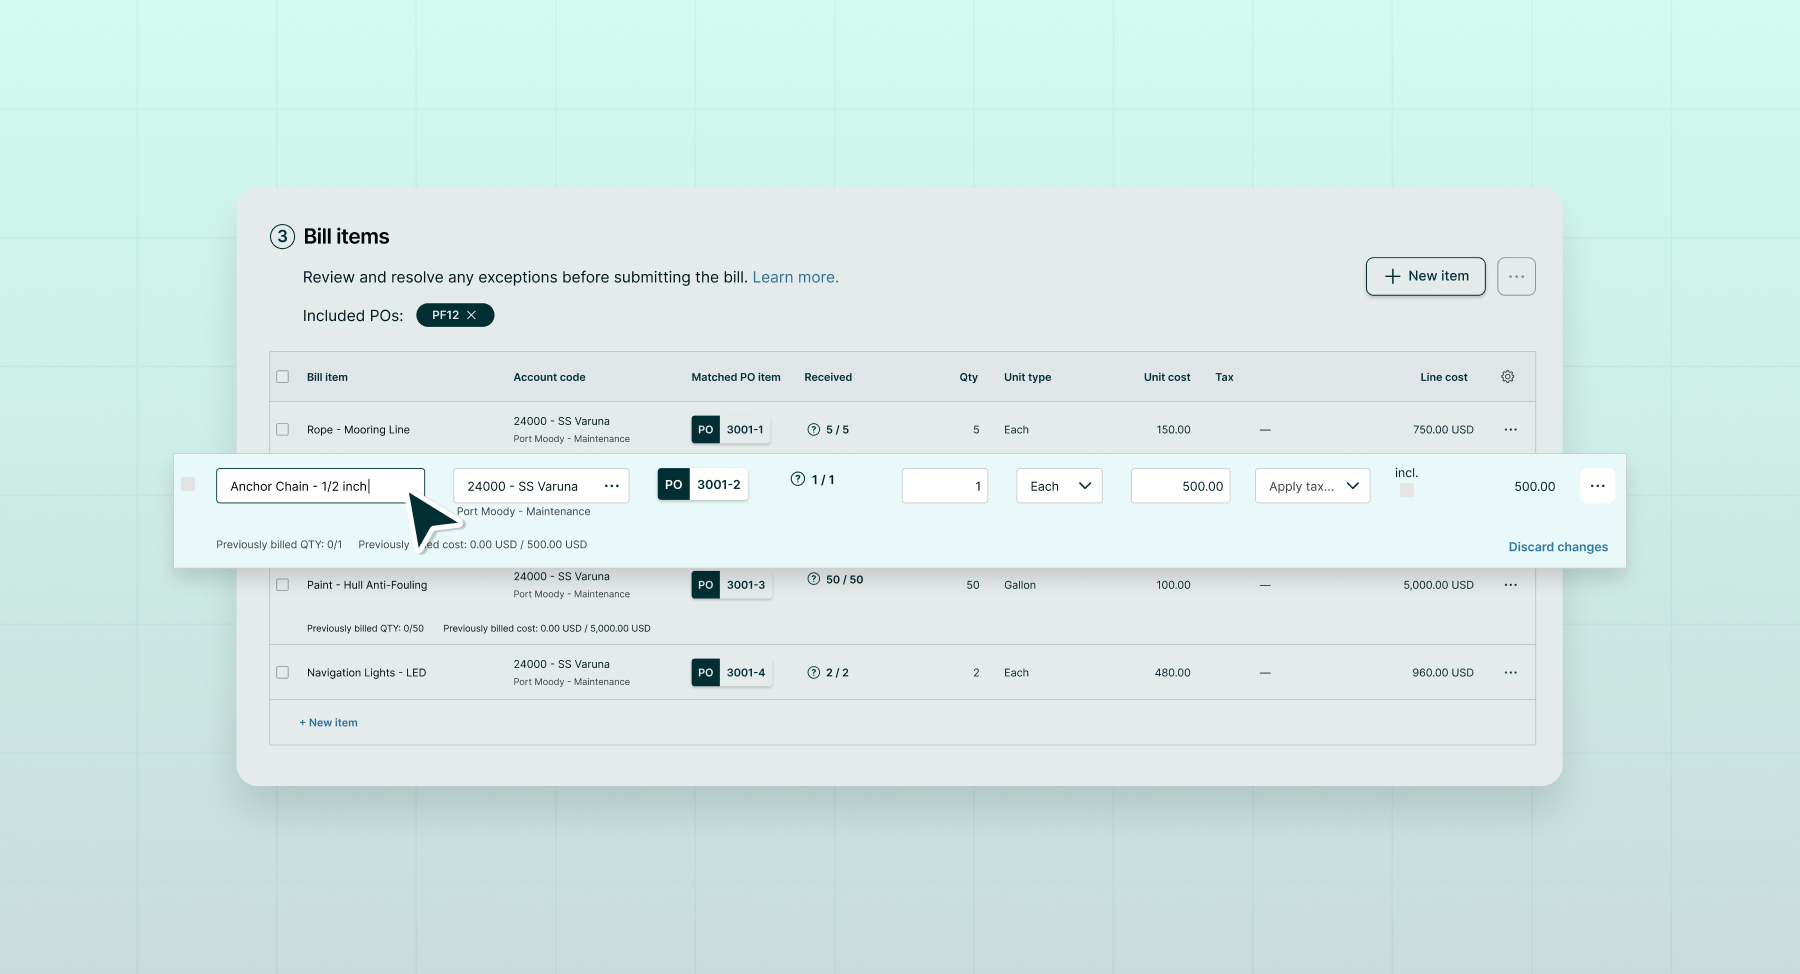Select the PO 3001-2 matched item badge
The width and height of the screenshot is (1800, 974).
tap(703, 484)
